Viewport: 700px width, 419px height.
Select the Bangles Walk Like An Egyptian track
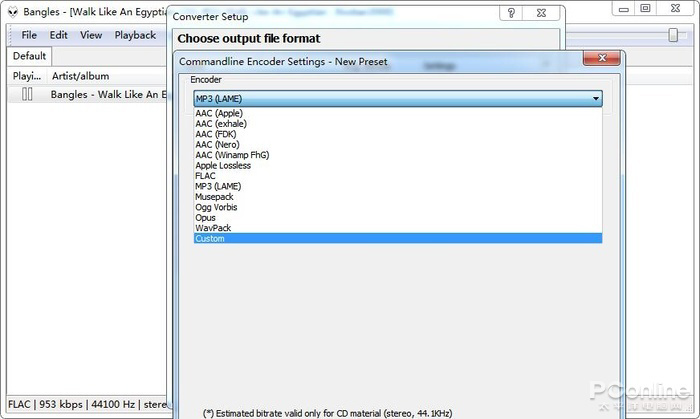tap(110, 95)
